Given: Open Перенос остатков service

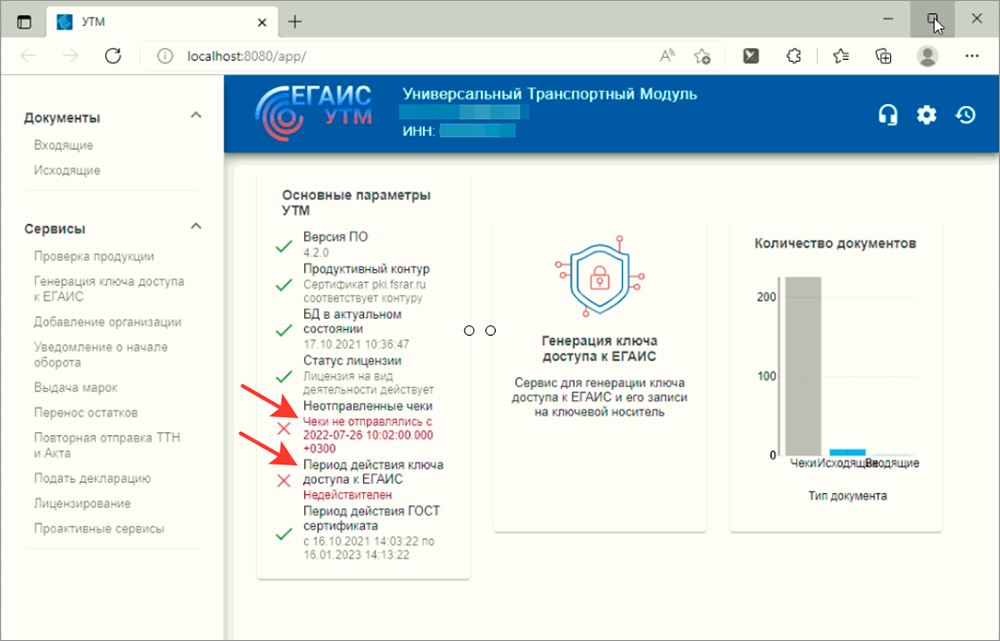Looking at the screenshot, I should pos(85,413).
